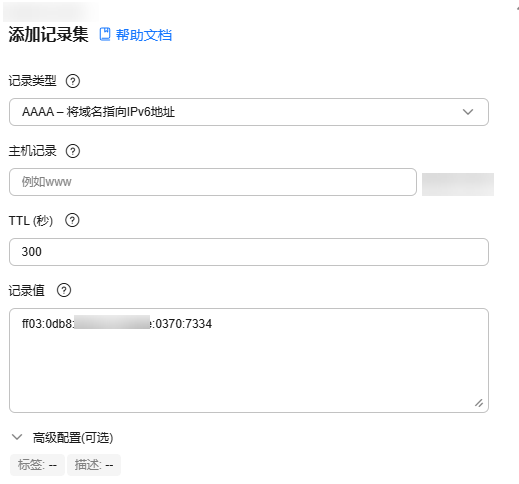Viewport: 519px width, 484px height.
Task: Focus the 主机记录 input with 例如www placeholder
Action: pyautogui.click(x=213, y=182)
